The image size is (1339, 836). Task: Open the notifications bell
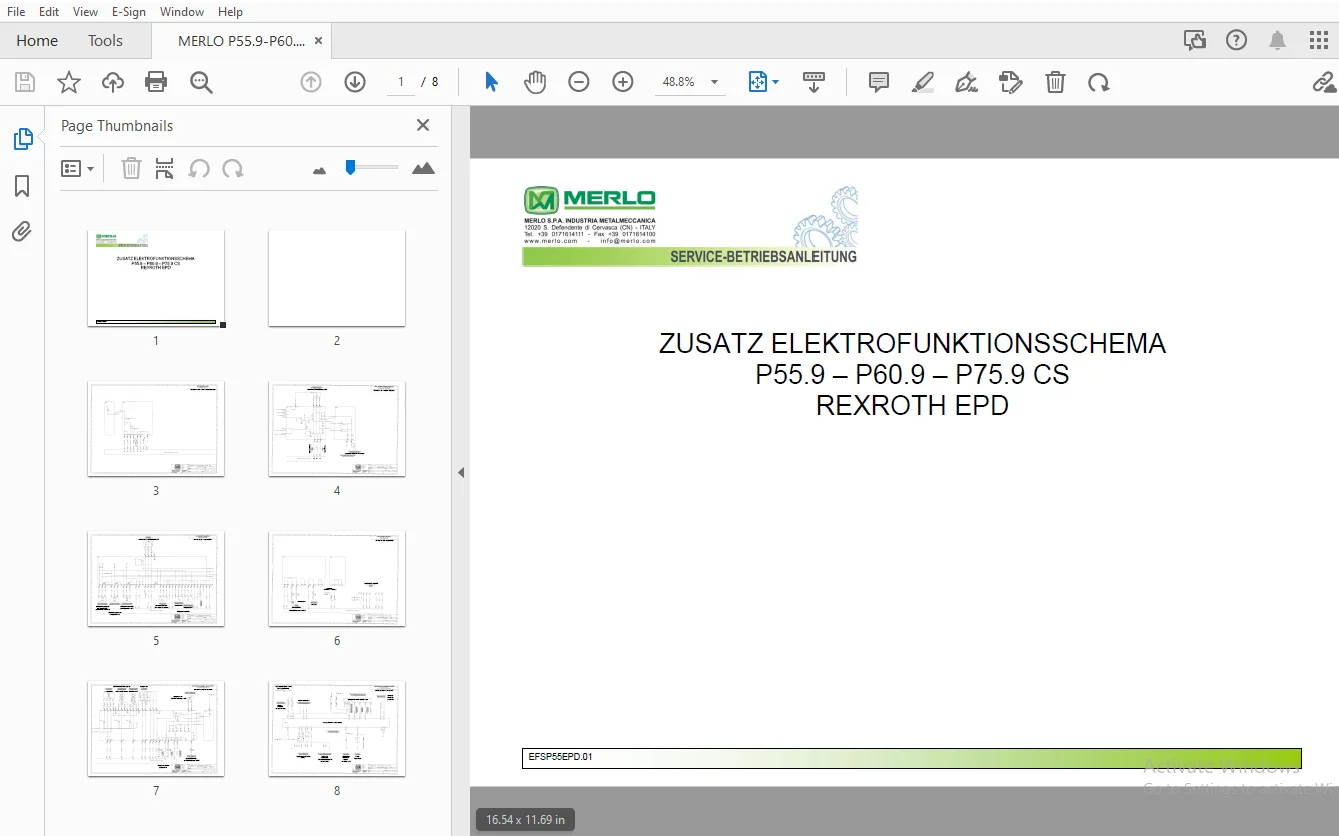(x=1278, y=40)
